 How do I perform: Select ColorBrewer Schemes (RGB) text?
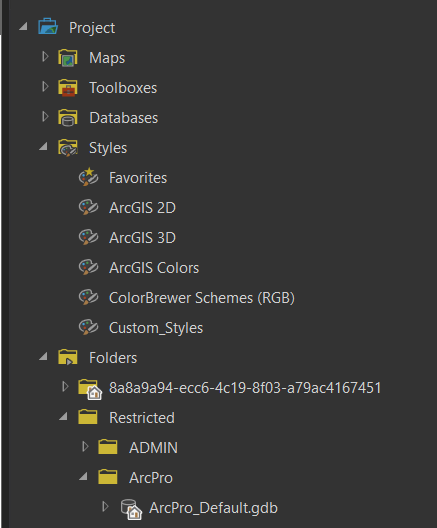coord(202,298)
